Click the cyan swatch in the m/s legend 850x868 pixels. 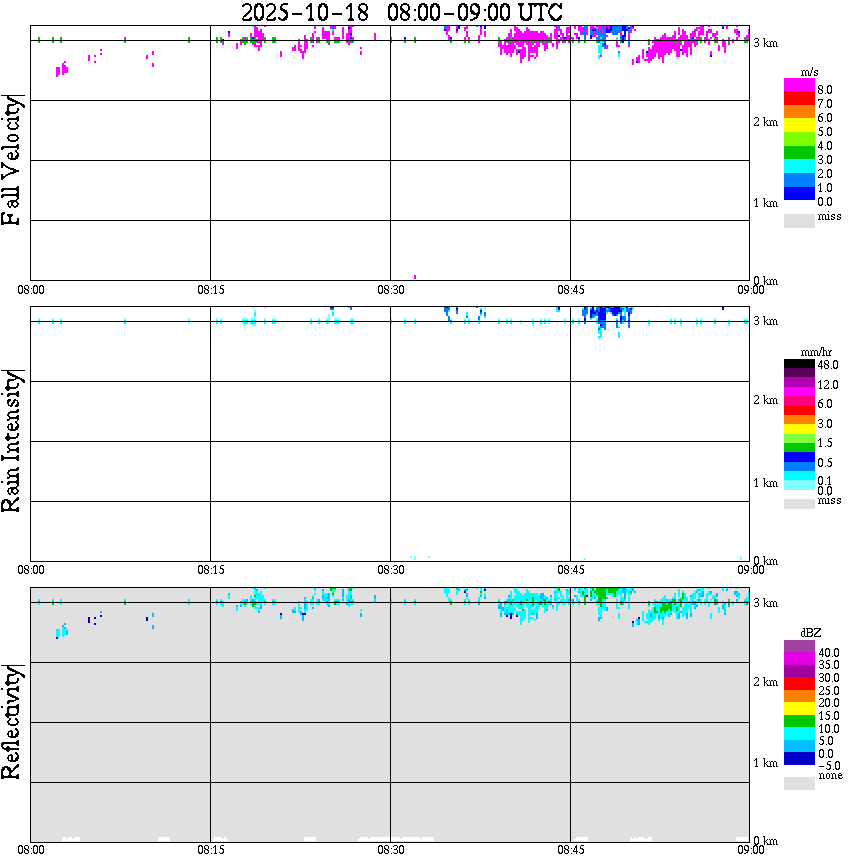799,166
